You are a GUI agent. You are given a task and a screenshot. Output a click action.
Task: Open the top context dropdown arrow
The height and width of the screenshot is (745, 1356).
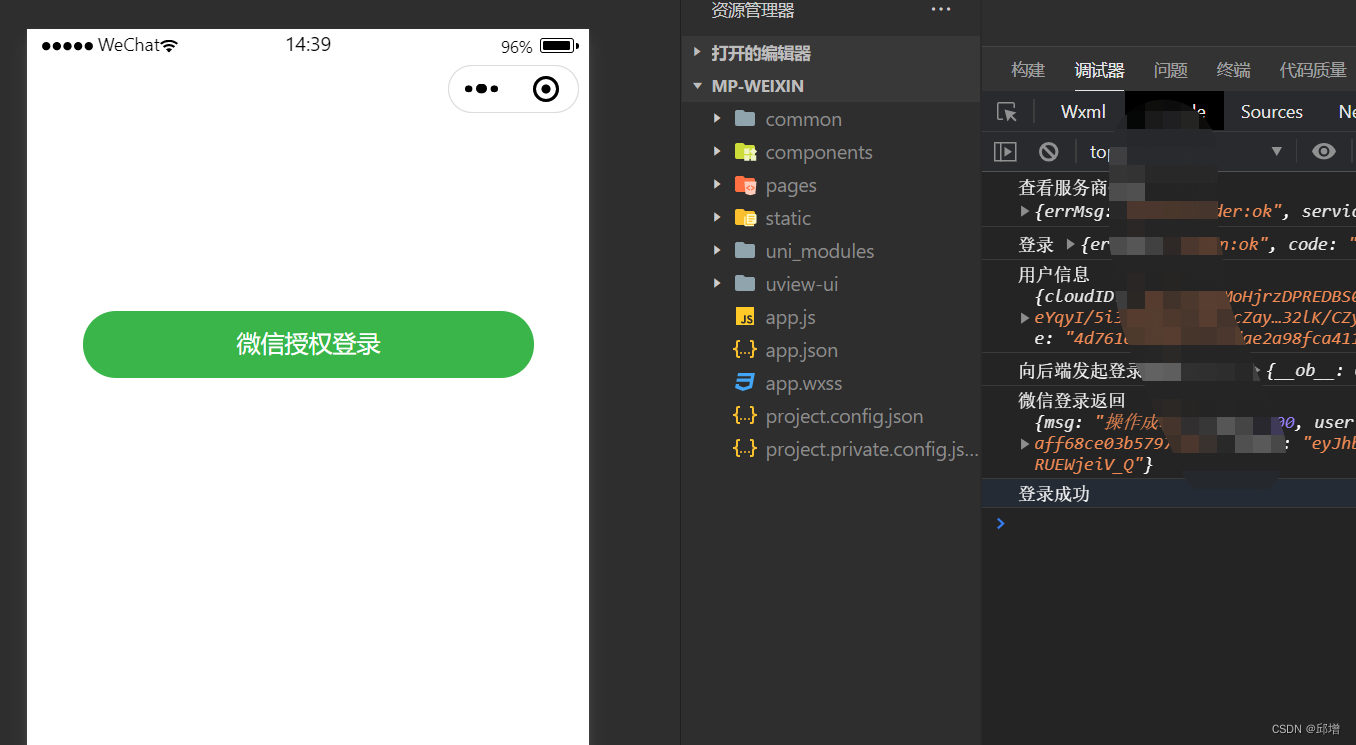pos(1276,152)
